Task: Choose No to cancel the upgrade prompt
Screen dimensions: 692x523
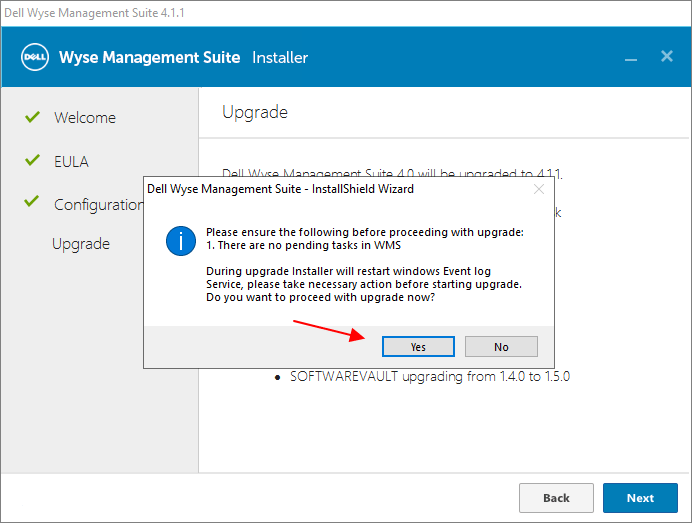Action: point(501,346)
